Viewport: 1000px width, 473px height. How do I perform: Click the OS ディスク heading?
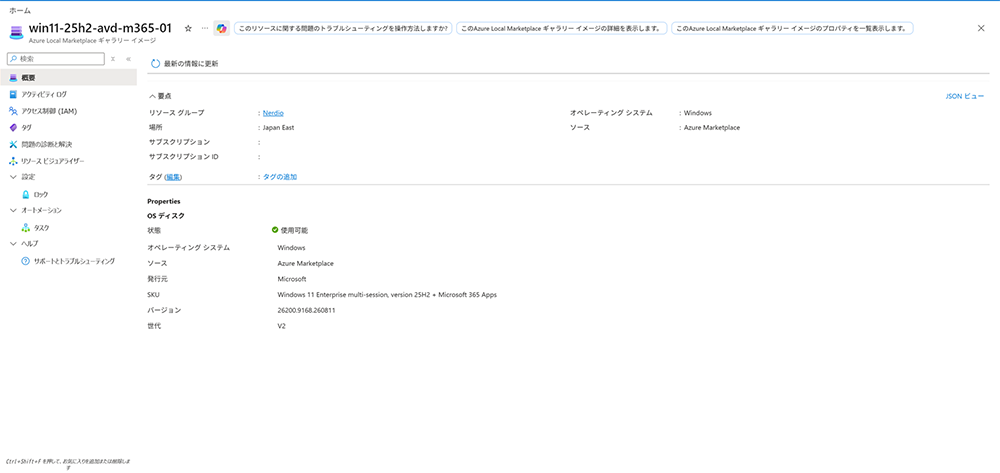pos(166,215)
